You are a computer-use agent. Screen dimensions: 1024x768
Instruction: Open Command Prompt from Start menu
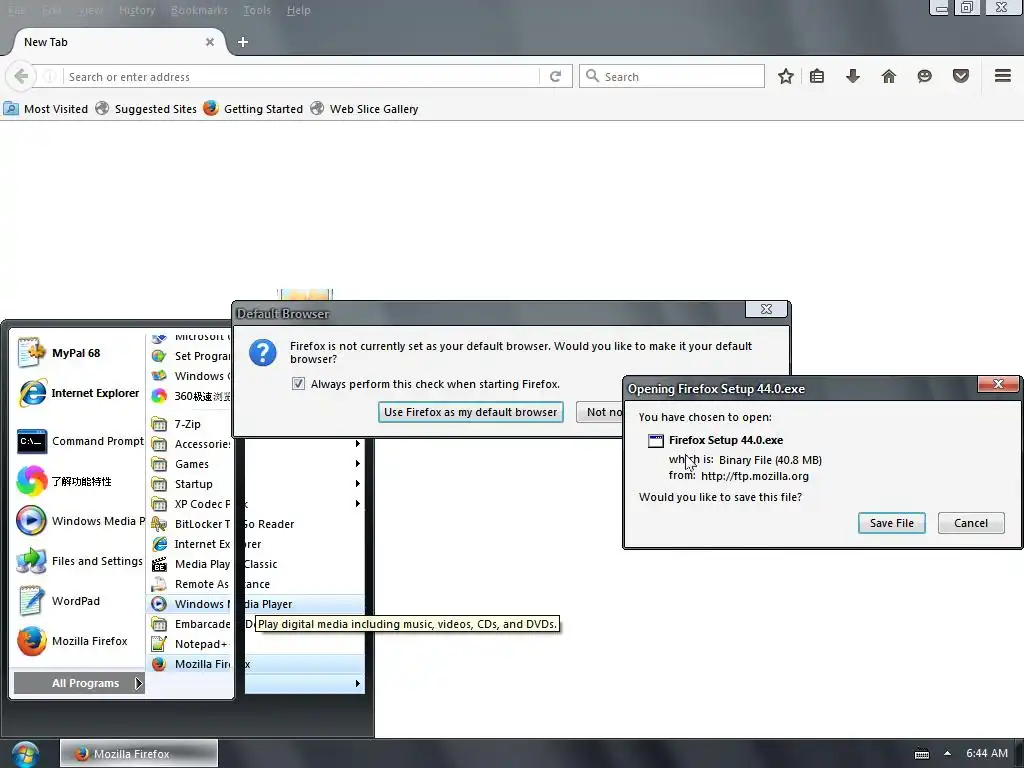pyautogui.click(x=78, y=441)
